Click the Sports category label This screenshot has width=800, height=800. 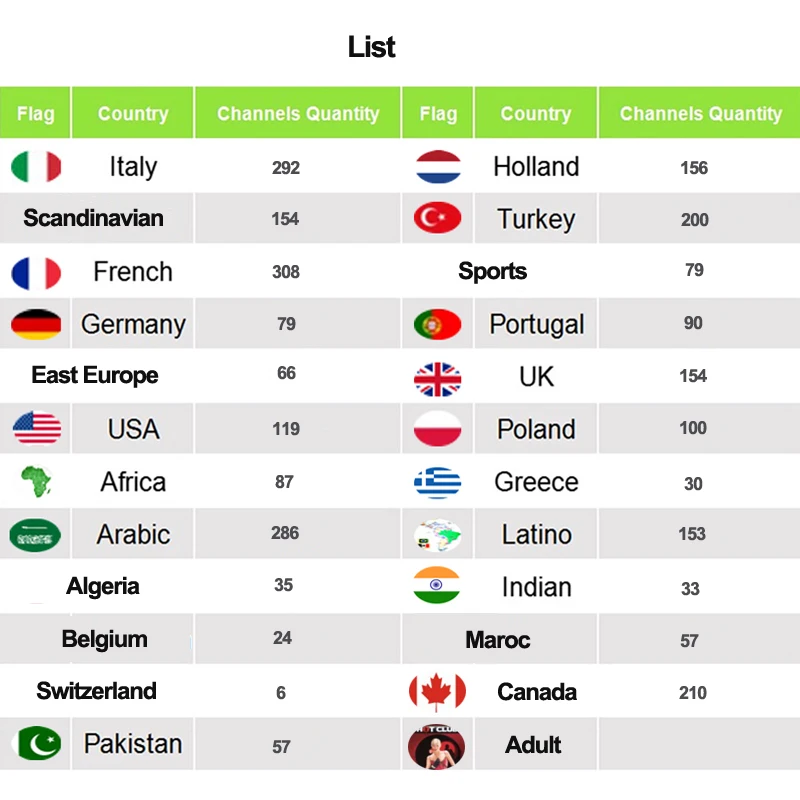[492, 270]
